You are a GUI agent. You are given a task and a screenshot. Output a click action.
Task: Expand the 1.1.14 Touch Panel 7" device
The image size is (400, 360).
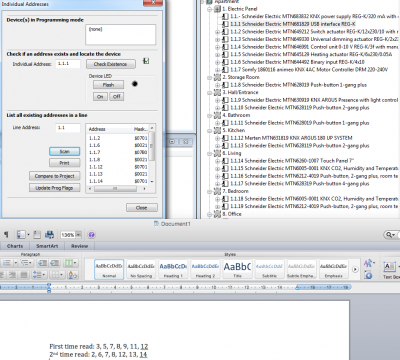[217, 161]
